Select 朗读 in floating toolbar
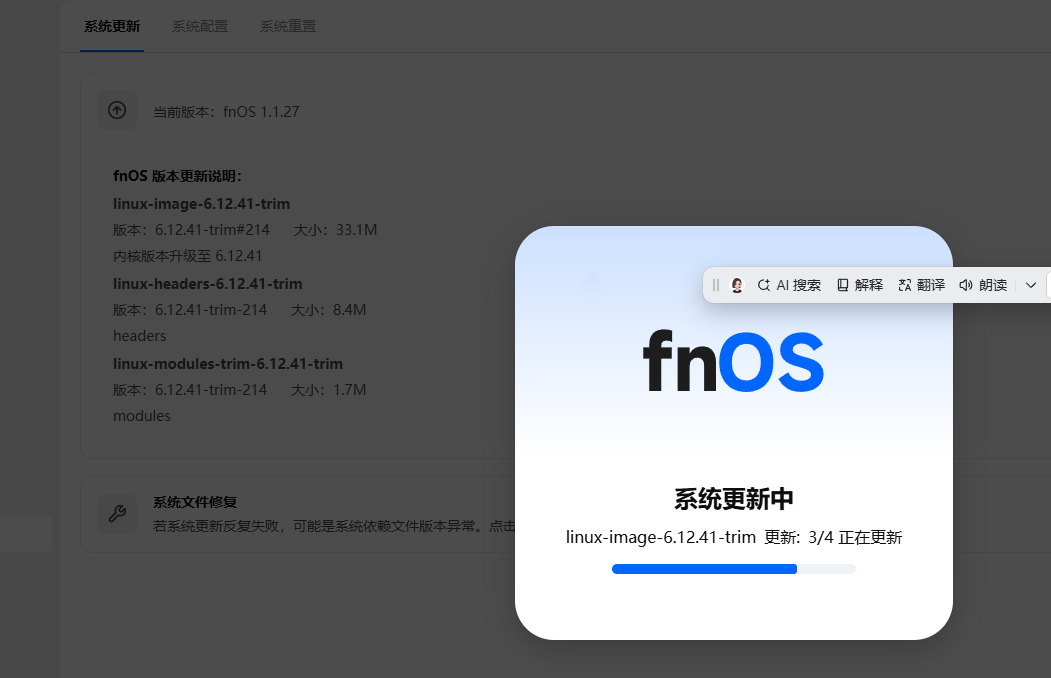Screen dimensions: 1051x678 click(x=983, y=285)
